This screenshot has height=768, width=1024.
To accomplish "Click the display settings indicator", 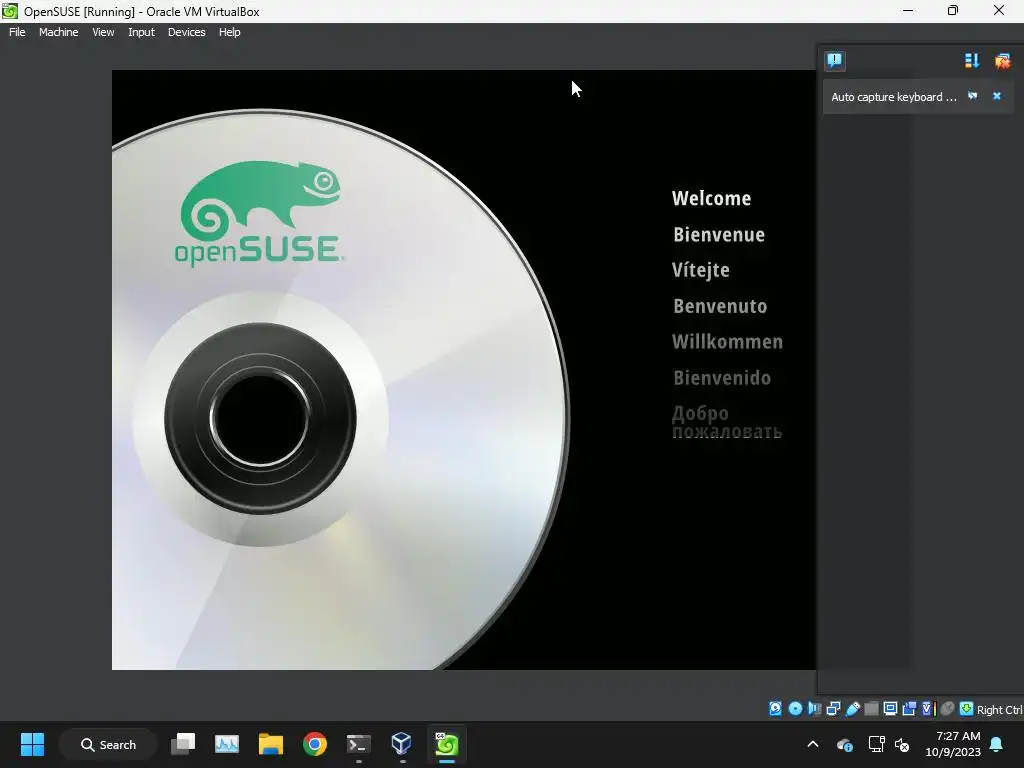I will click(890, 709).
